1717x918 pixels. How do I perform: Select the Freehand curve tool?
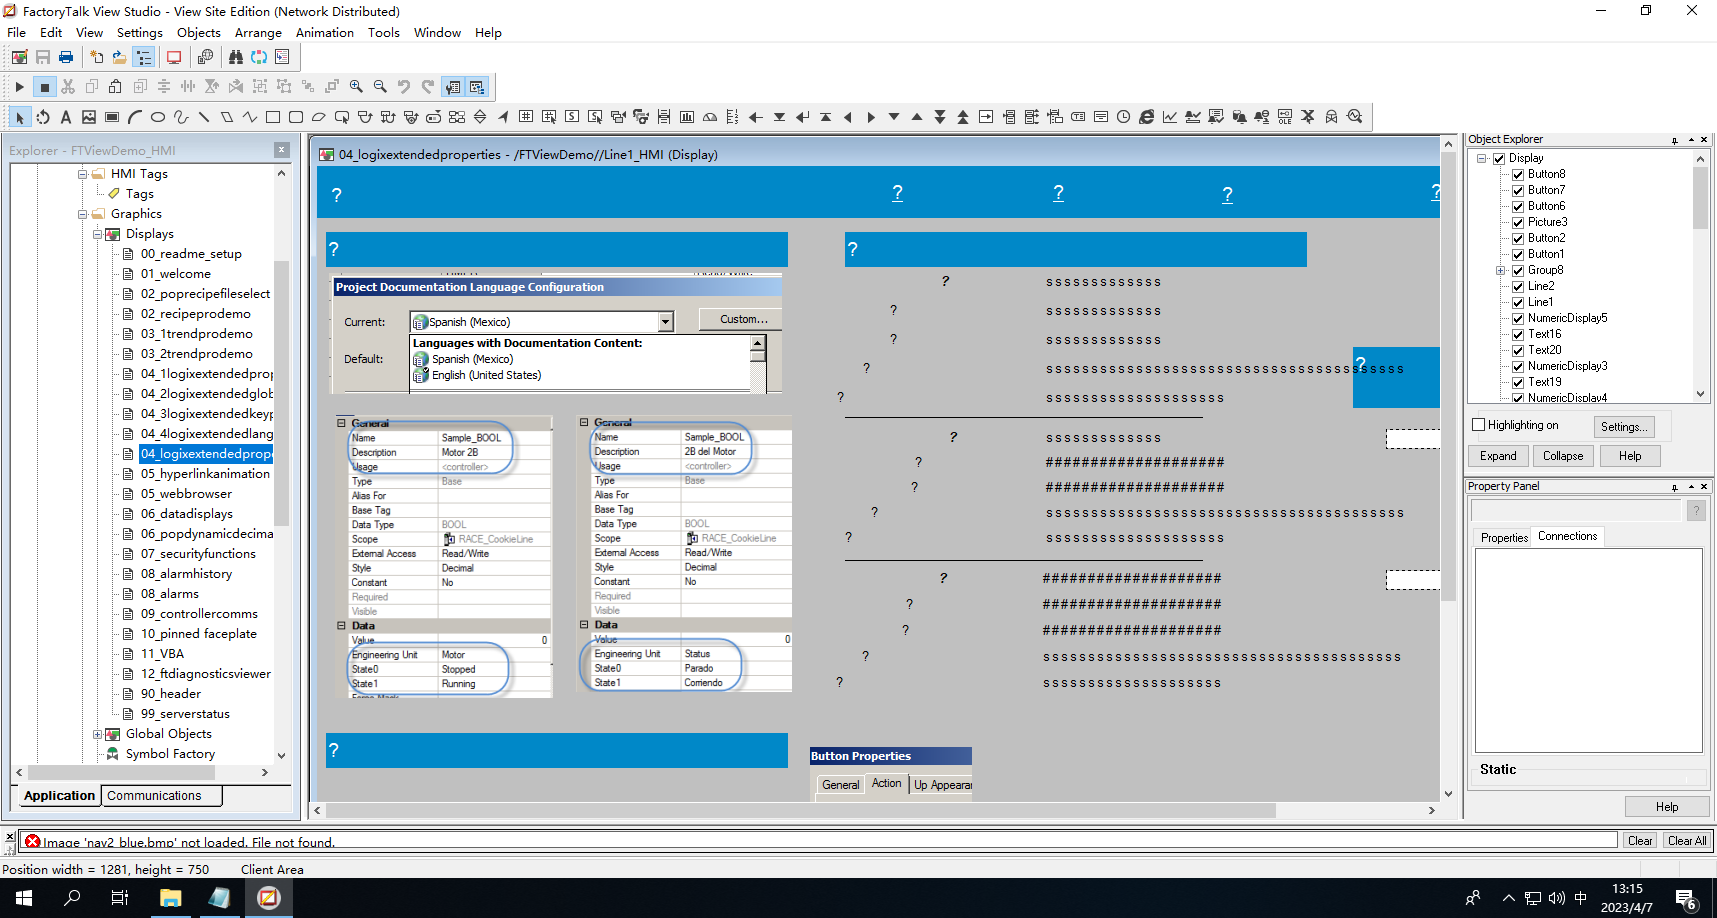(181, 117)
